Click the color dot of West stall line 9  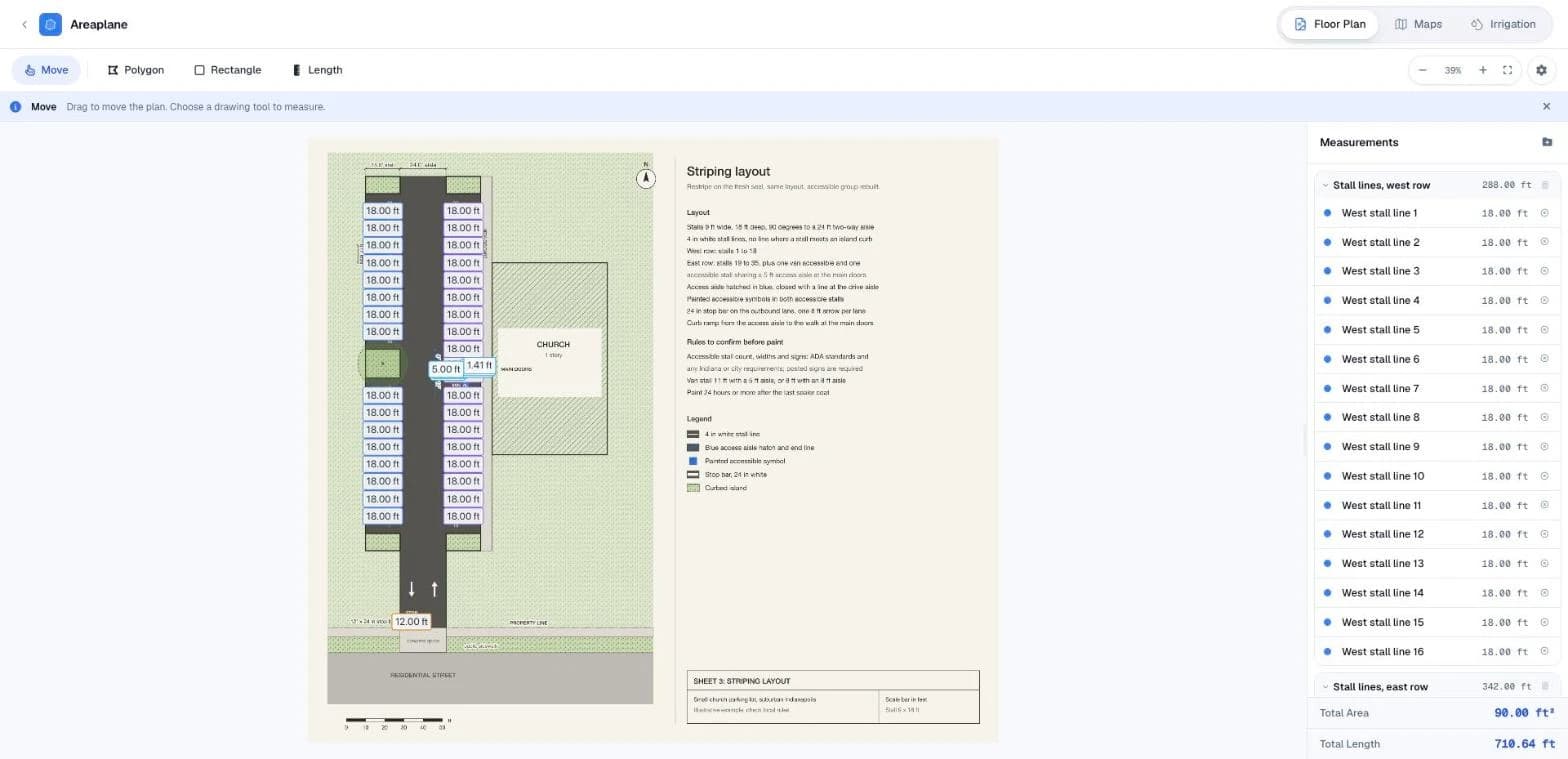[1327, 447]
